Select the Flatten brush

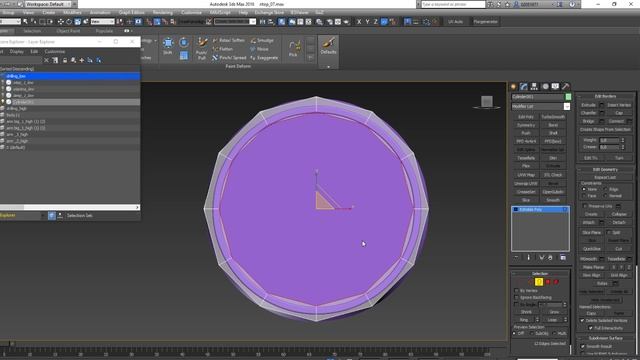tap(223, 49)
